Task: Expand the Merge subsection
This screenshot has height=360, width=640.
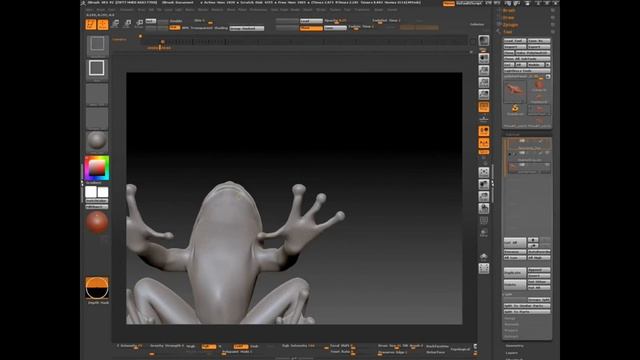Action: [510, 318]
